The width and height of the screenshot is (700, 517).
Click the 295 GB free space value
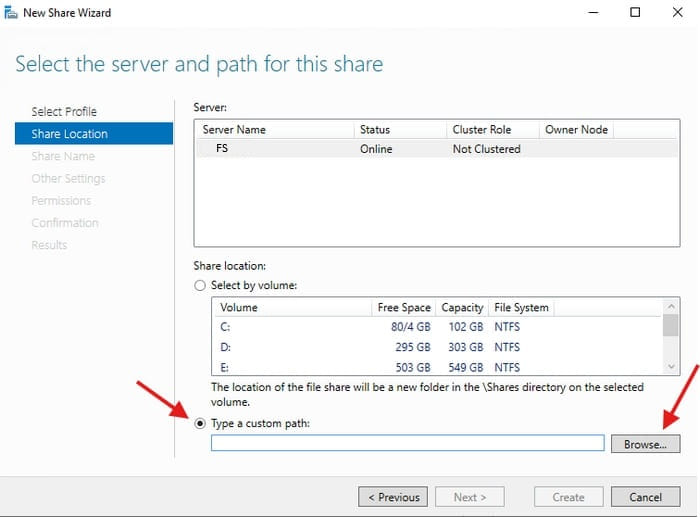point(412,347)
